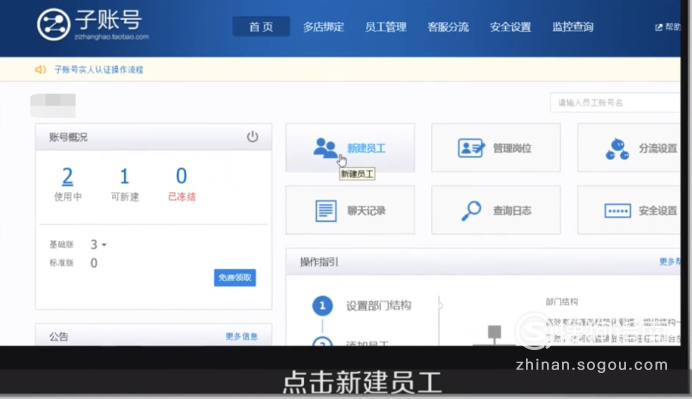
Task: Open 分流设置 icon tile
Action: coord(617,149)
